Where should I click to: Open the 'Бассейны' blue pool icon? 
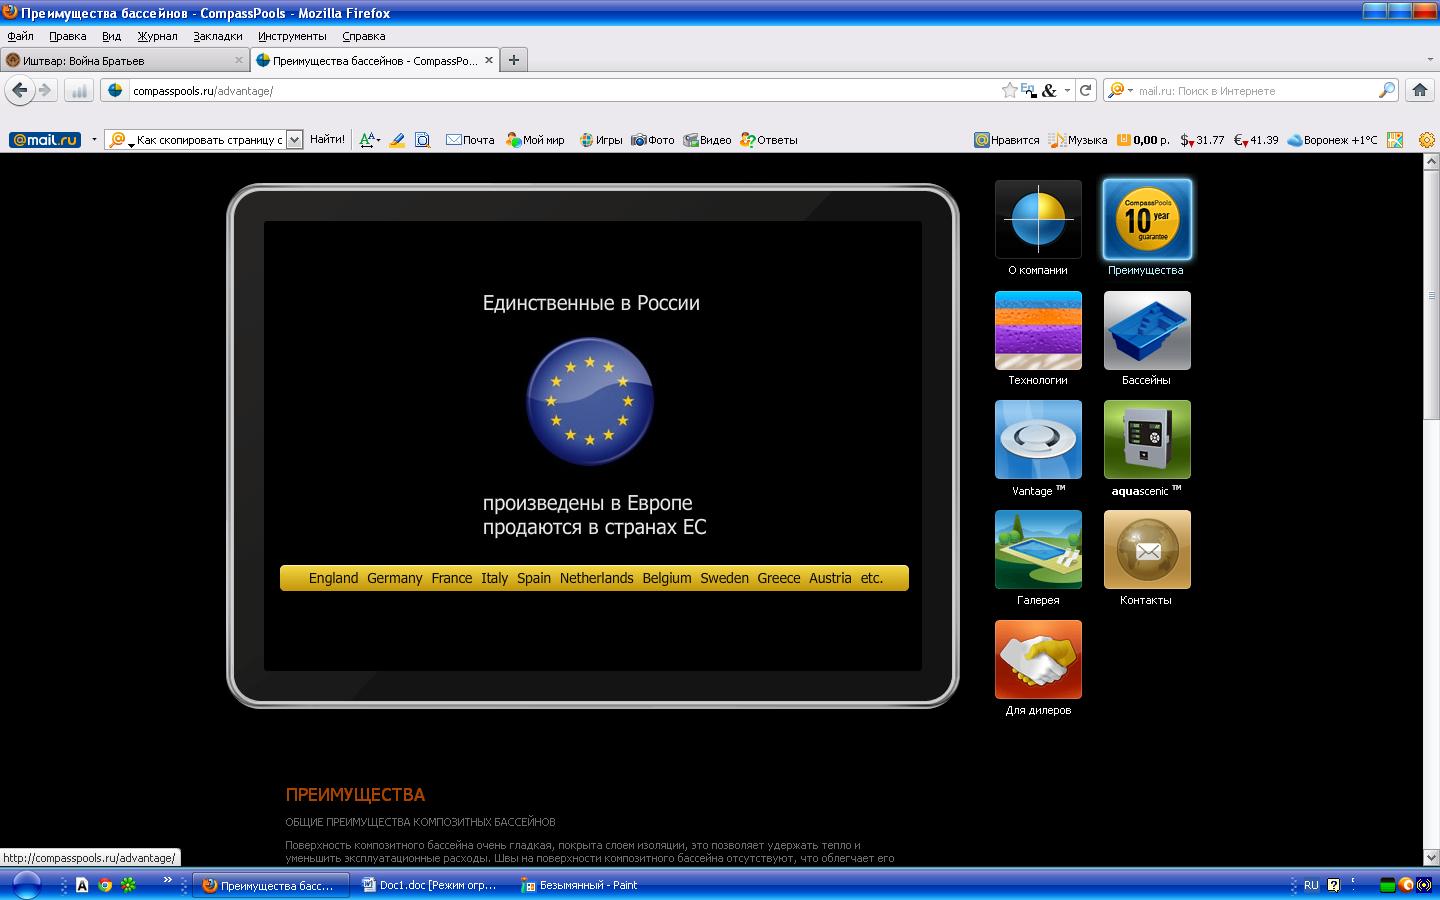pyautogui.click(x=1147, y=330)
